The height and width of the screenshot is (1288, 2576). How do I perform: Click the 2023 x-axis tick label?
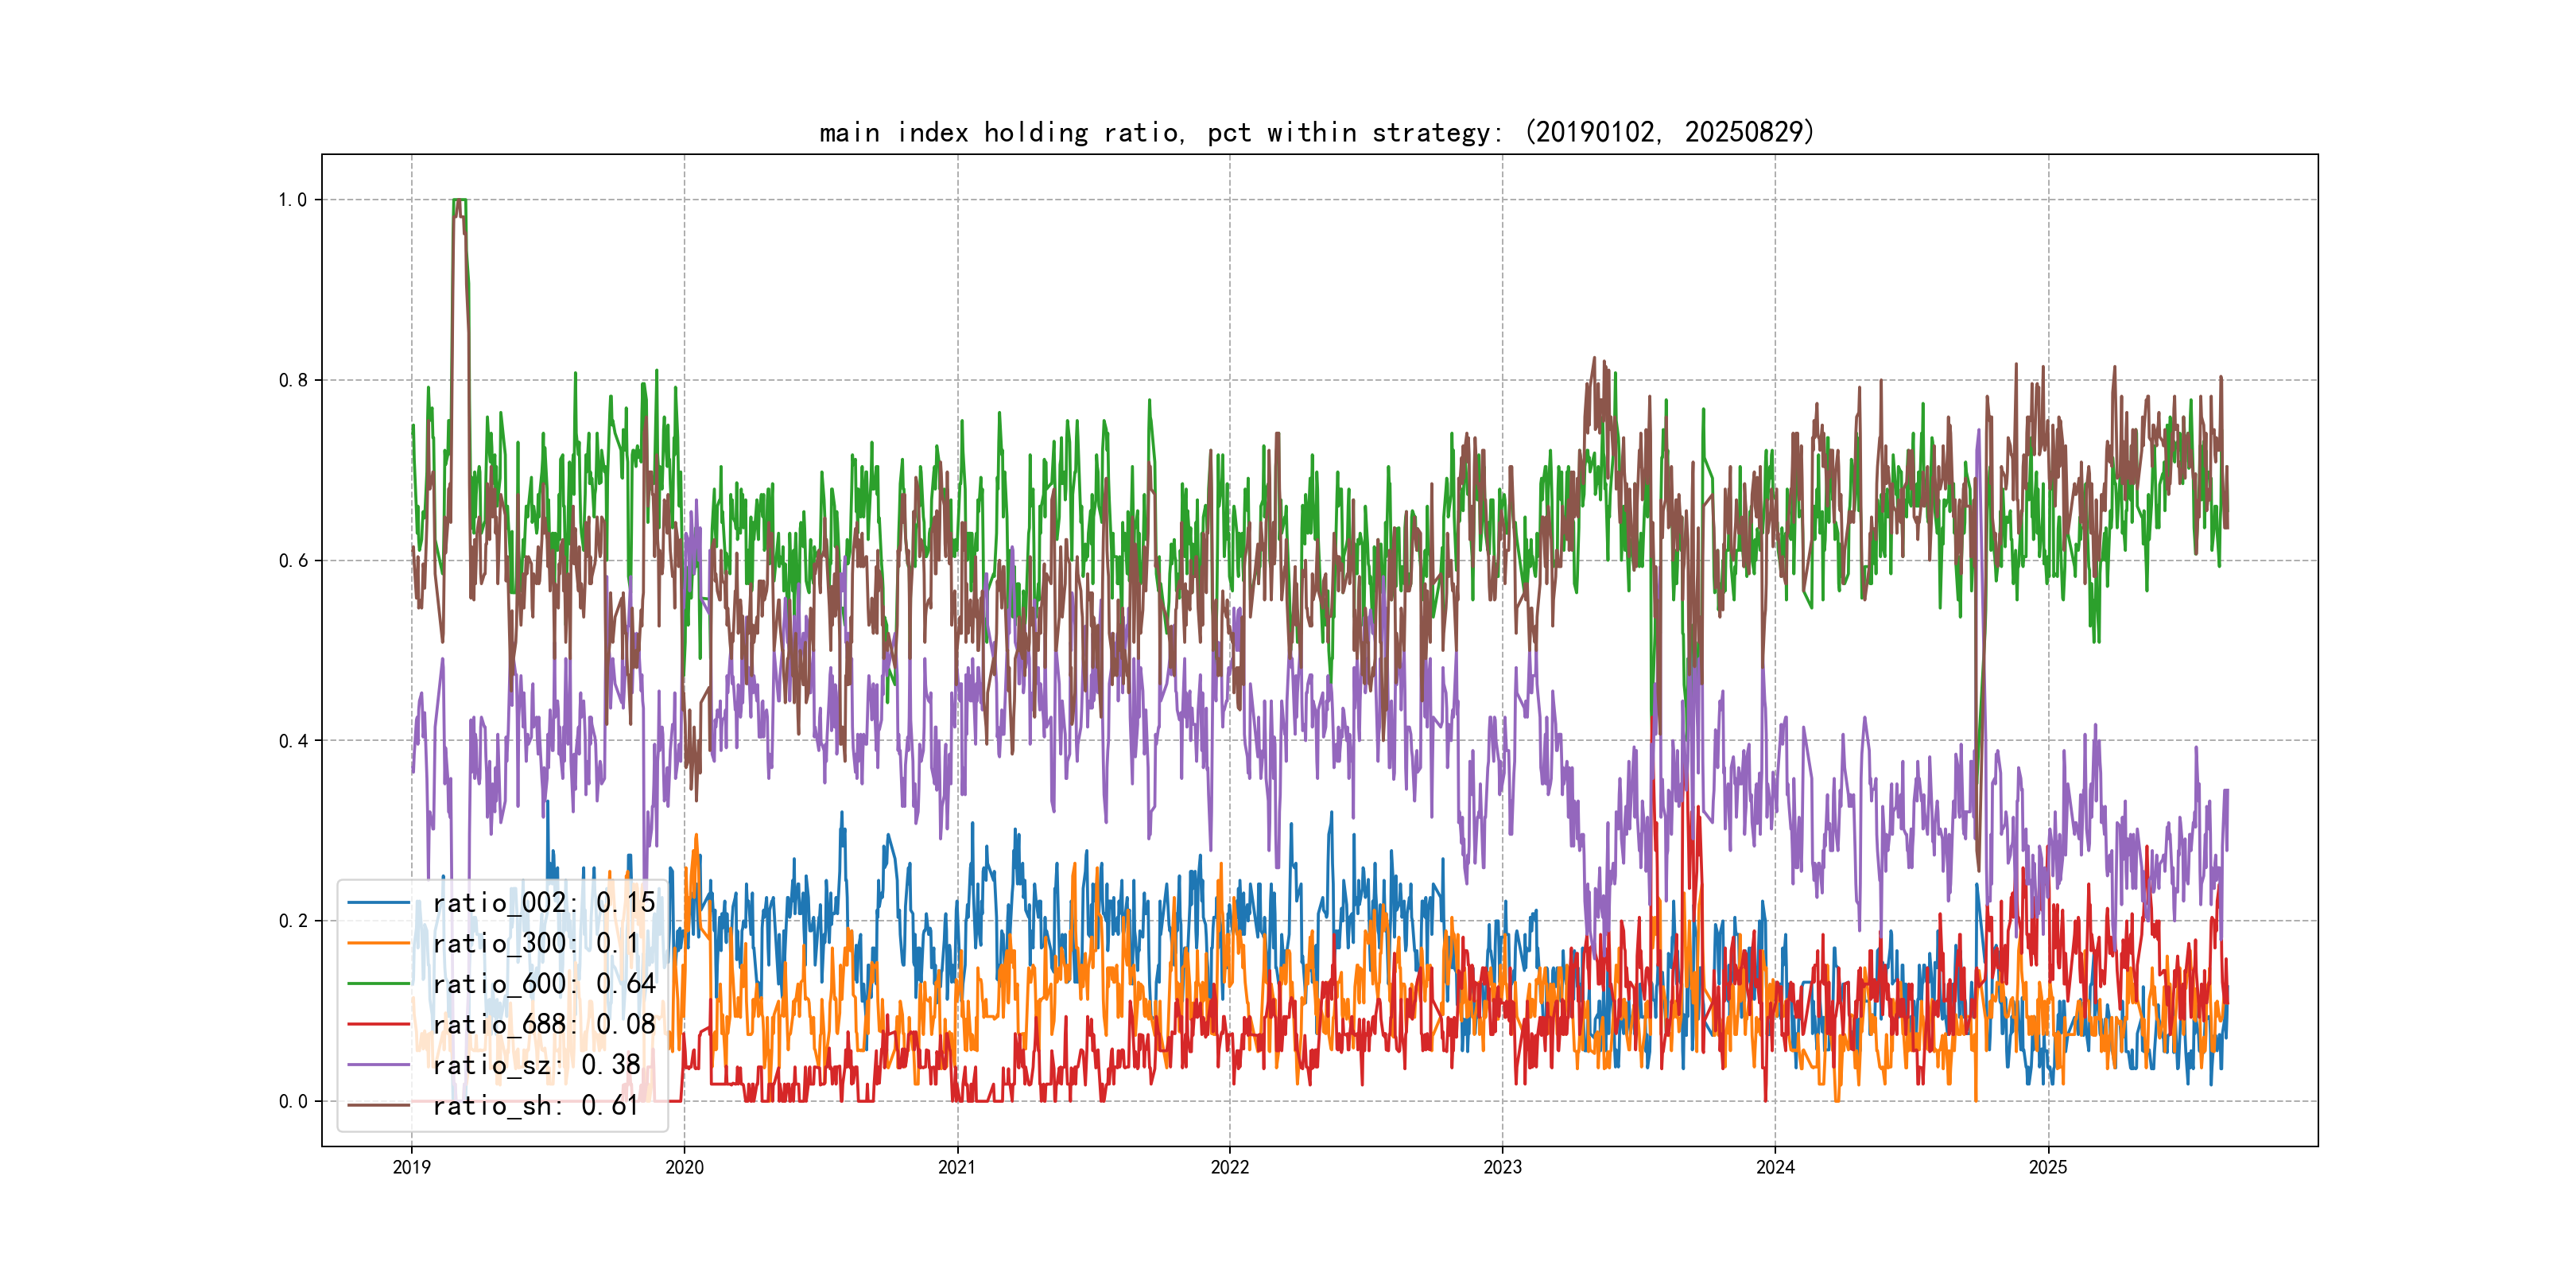[x=1502, y=1167]
